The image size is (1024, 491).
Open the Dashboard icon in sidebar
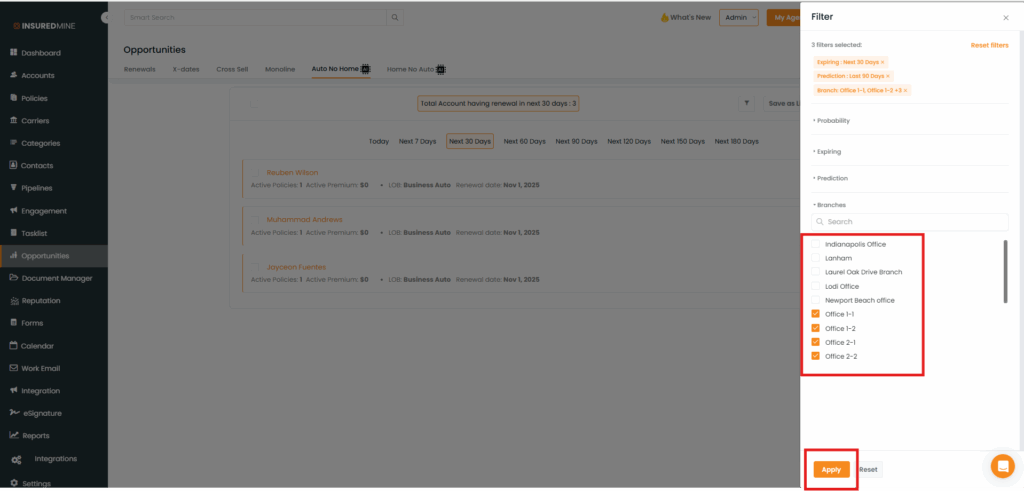coord(14,53)
